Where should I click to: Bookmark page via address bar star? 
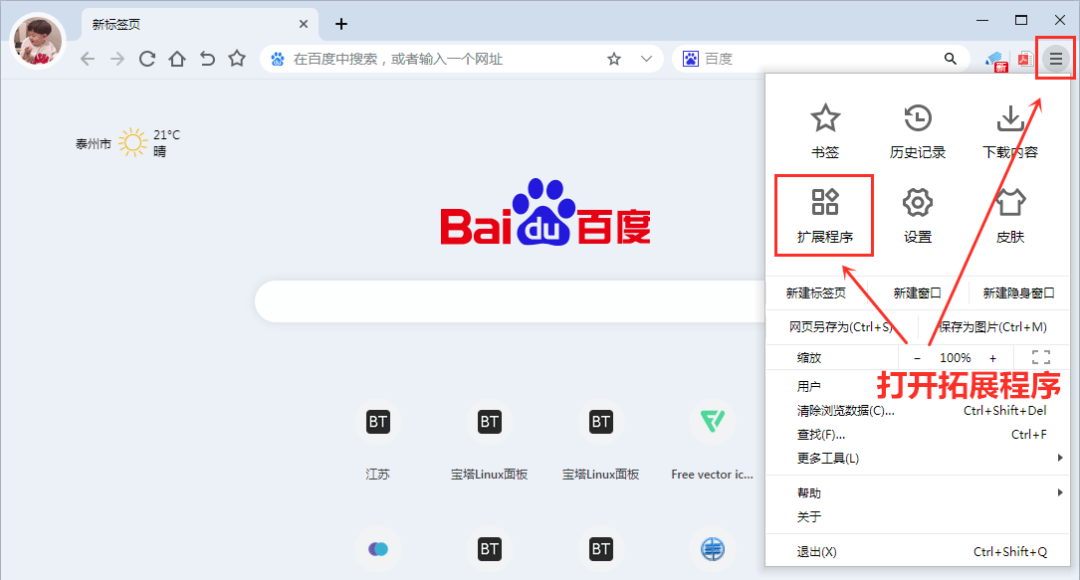pos(614,59)
